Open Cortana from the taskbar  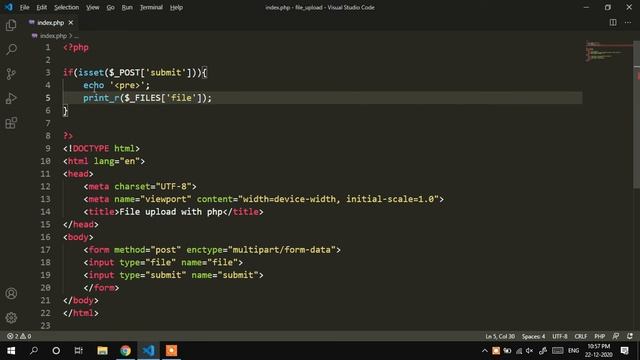point(56,351)
